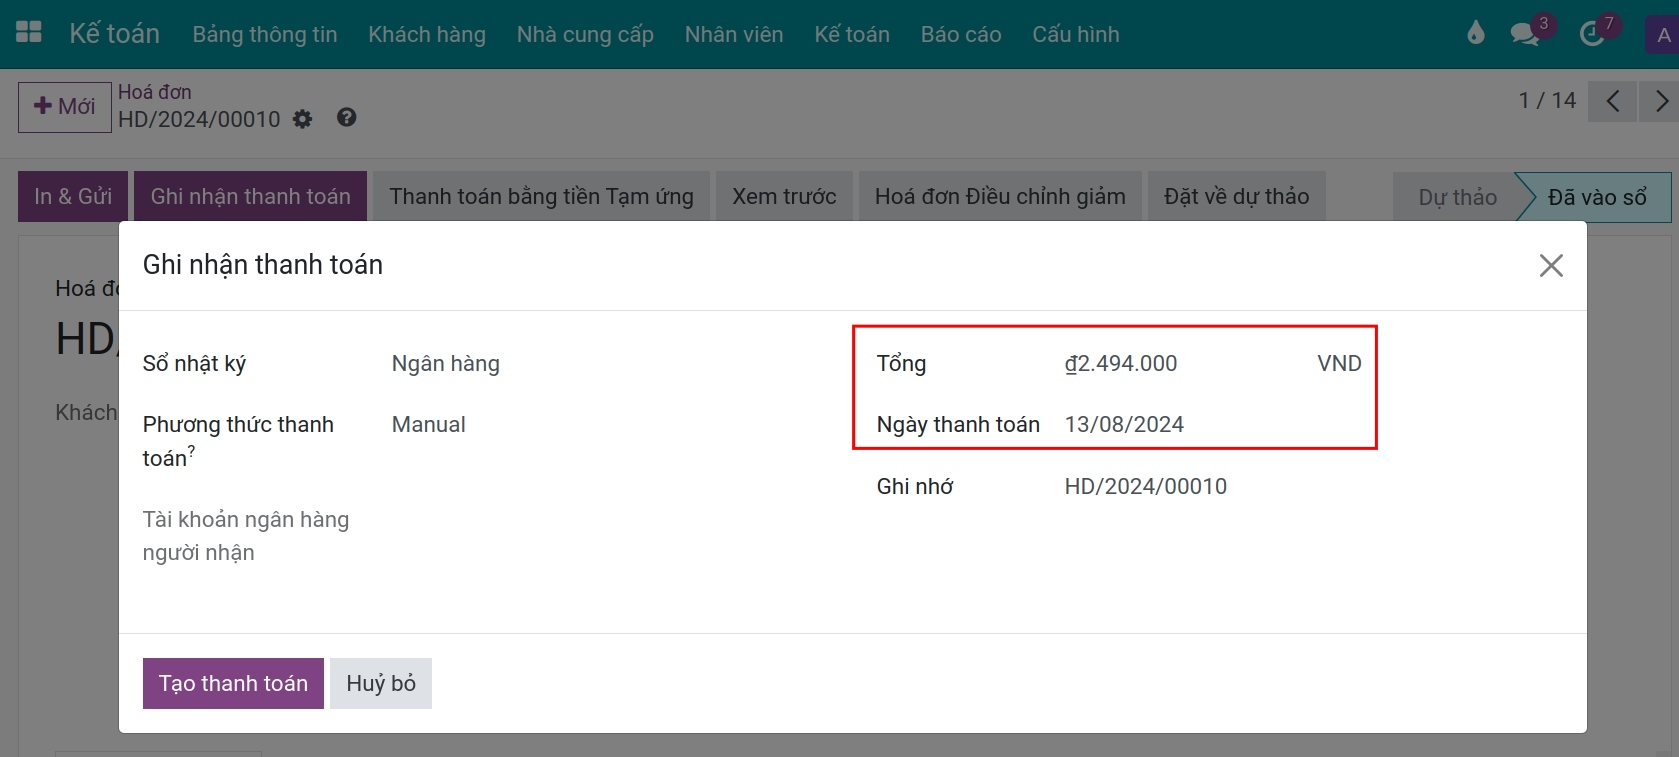Click the Mới button

65,107
